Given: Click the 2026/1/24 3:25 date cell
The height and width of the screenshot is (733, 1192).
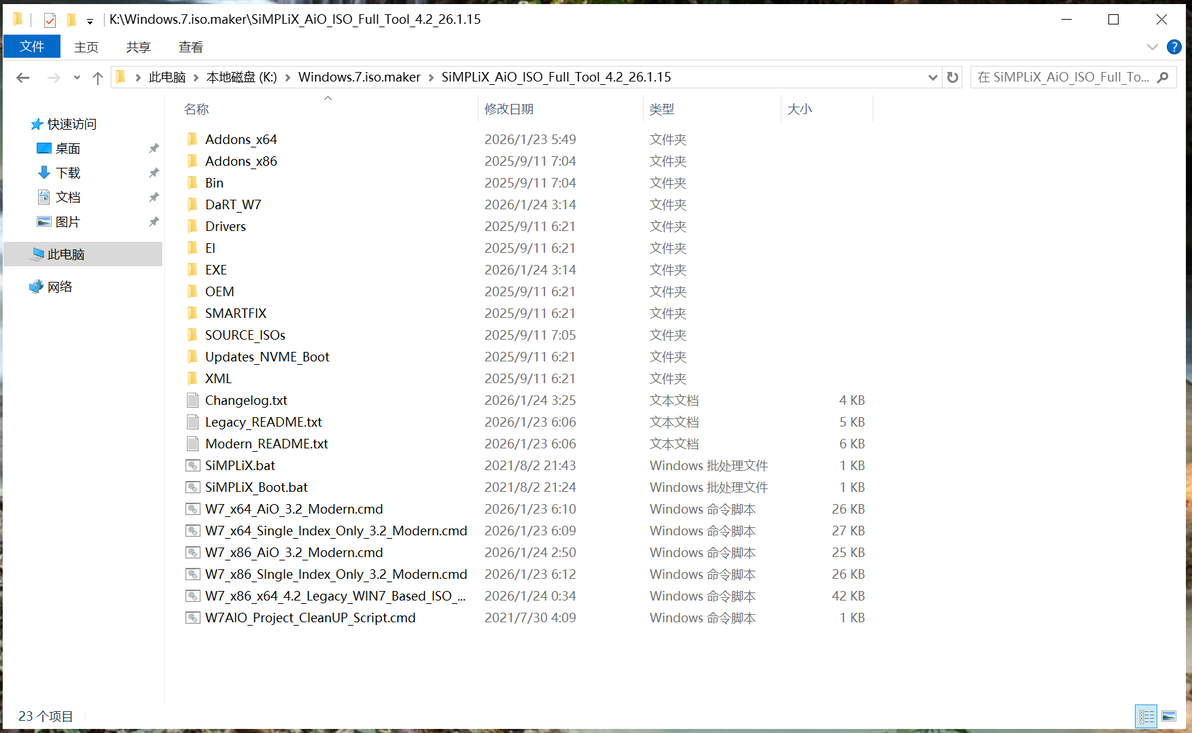Looking at the screenshot, I should pos(530,400).
